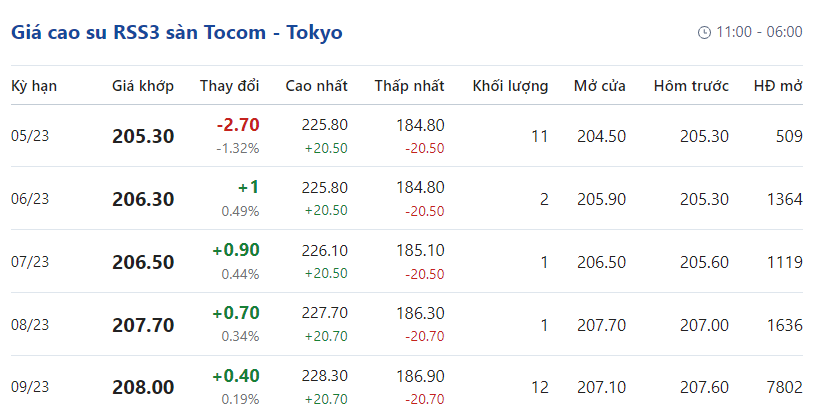814x415 pixels.
Task: Click the Hôm trước column header
Action: [691, 86]
